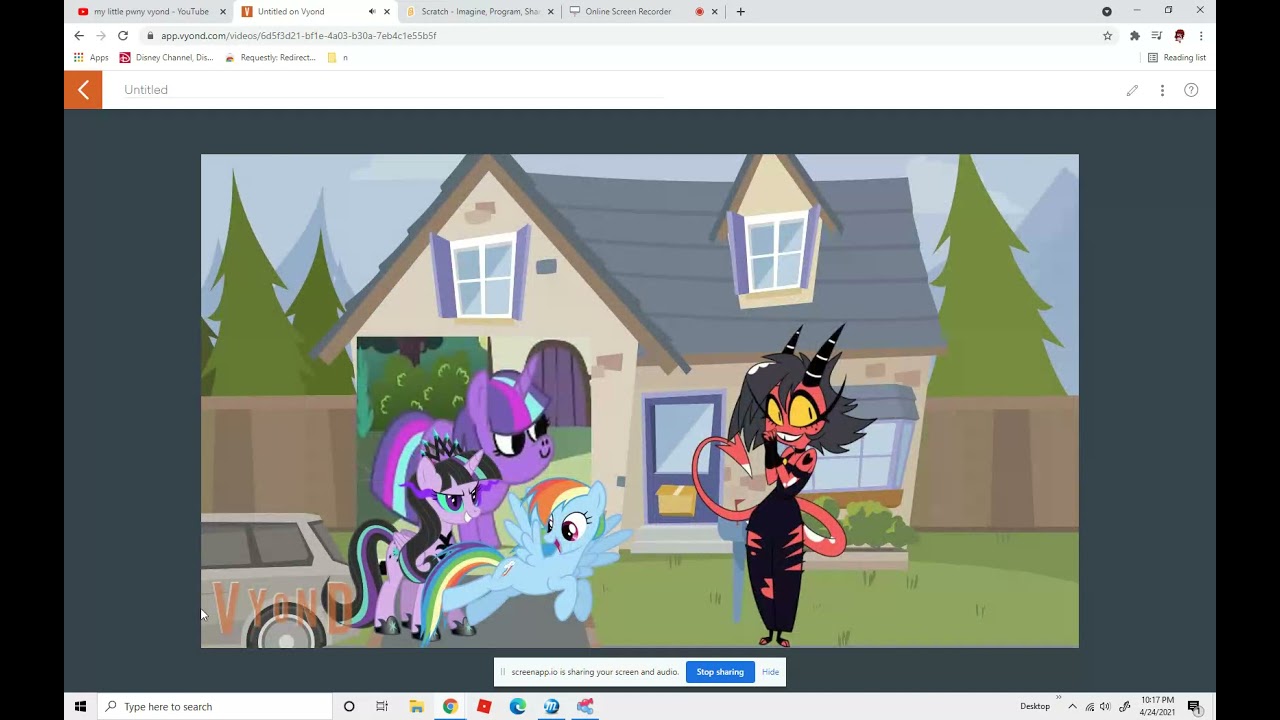Edit the video title with the pencil icon
Viewport: 1280px width, 720px height.
click(1132, 90)
